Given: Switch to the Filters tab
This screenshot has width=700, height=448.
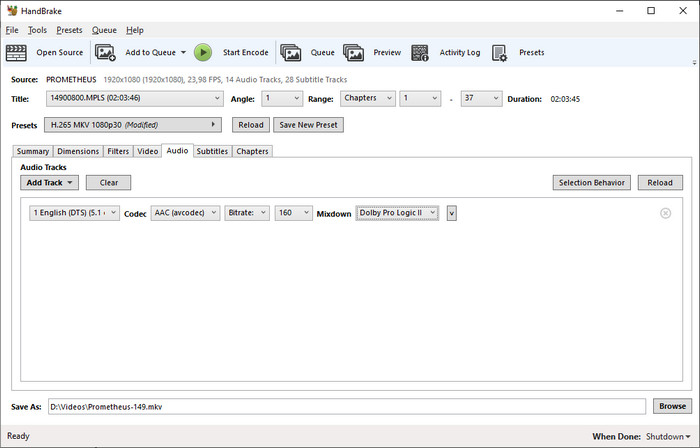Looking at the screenshot, I should [x=118, y=151].
